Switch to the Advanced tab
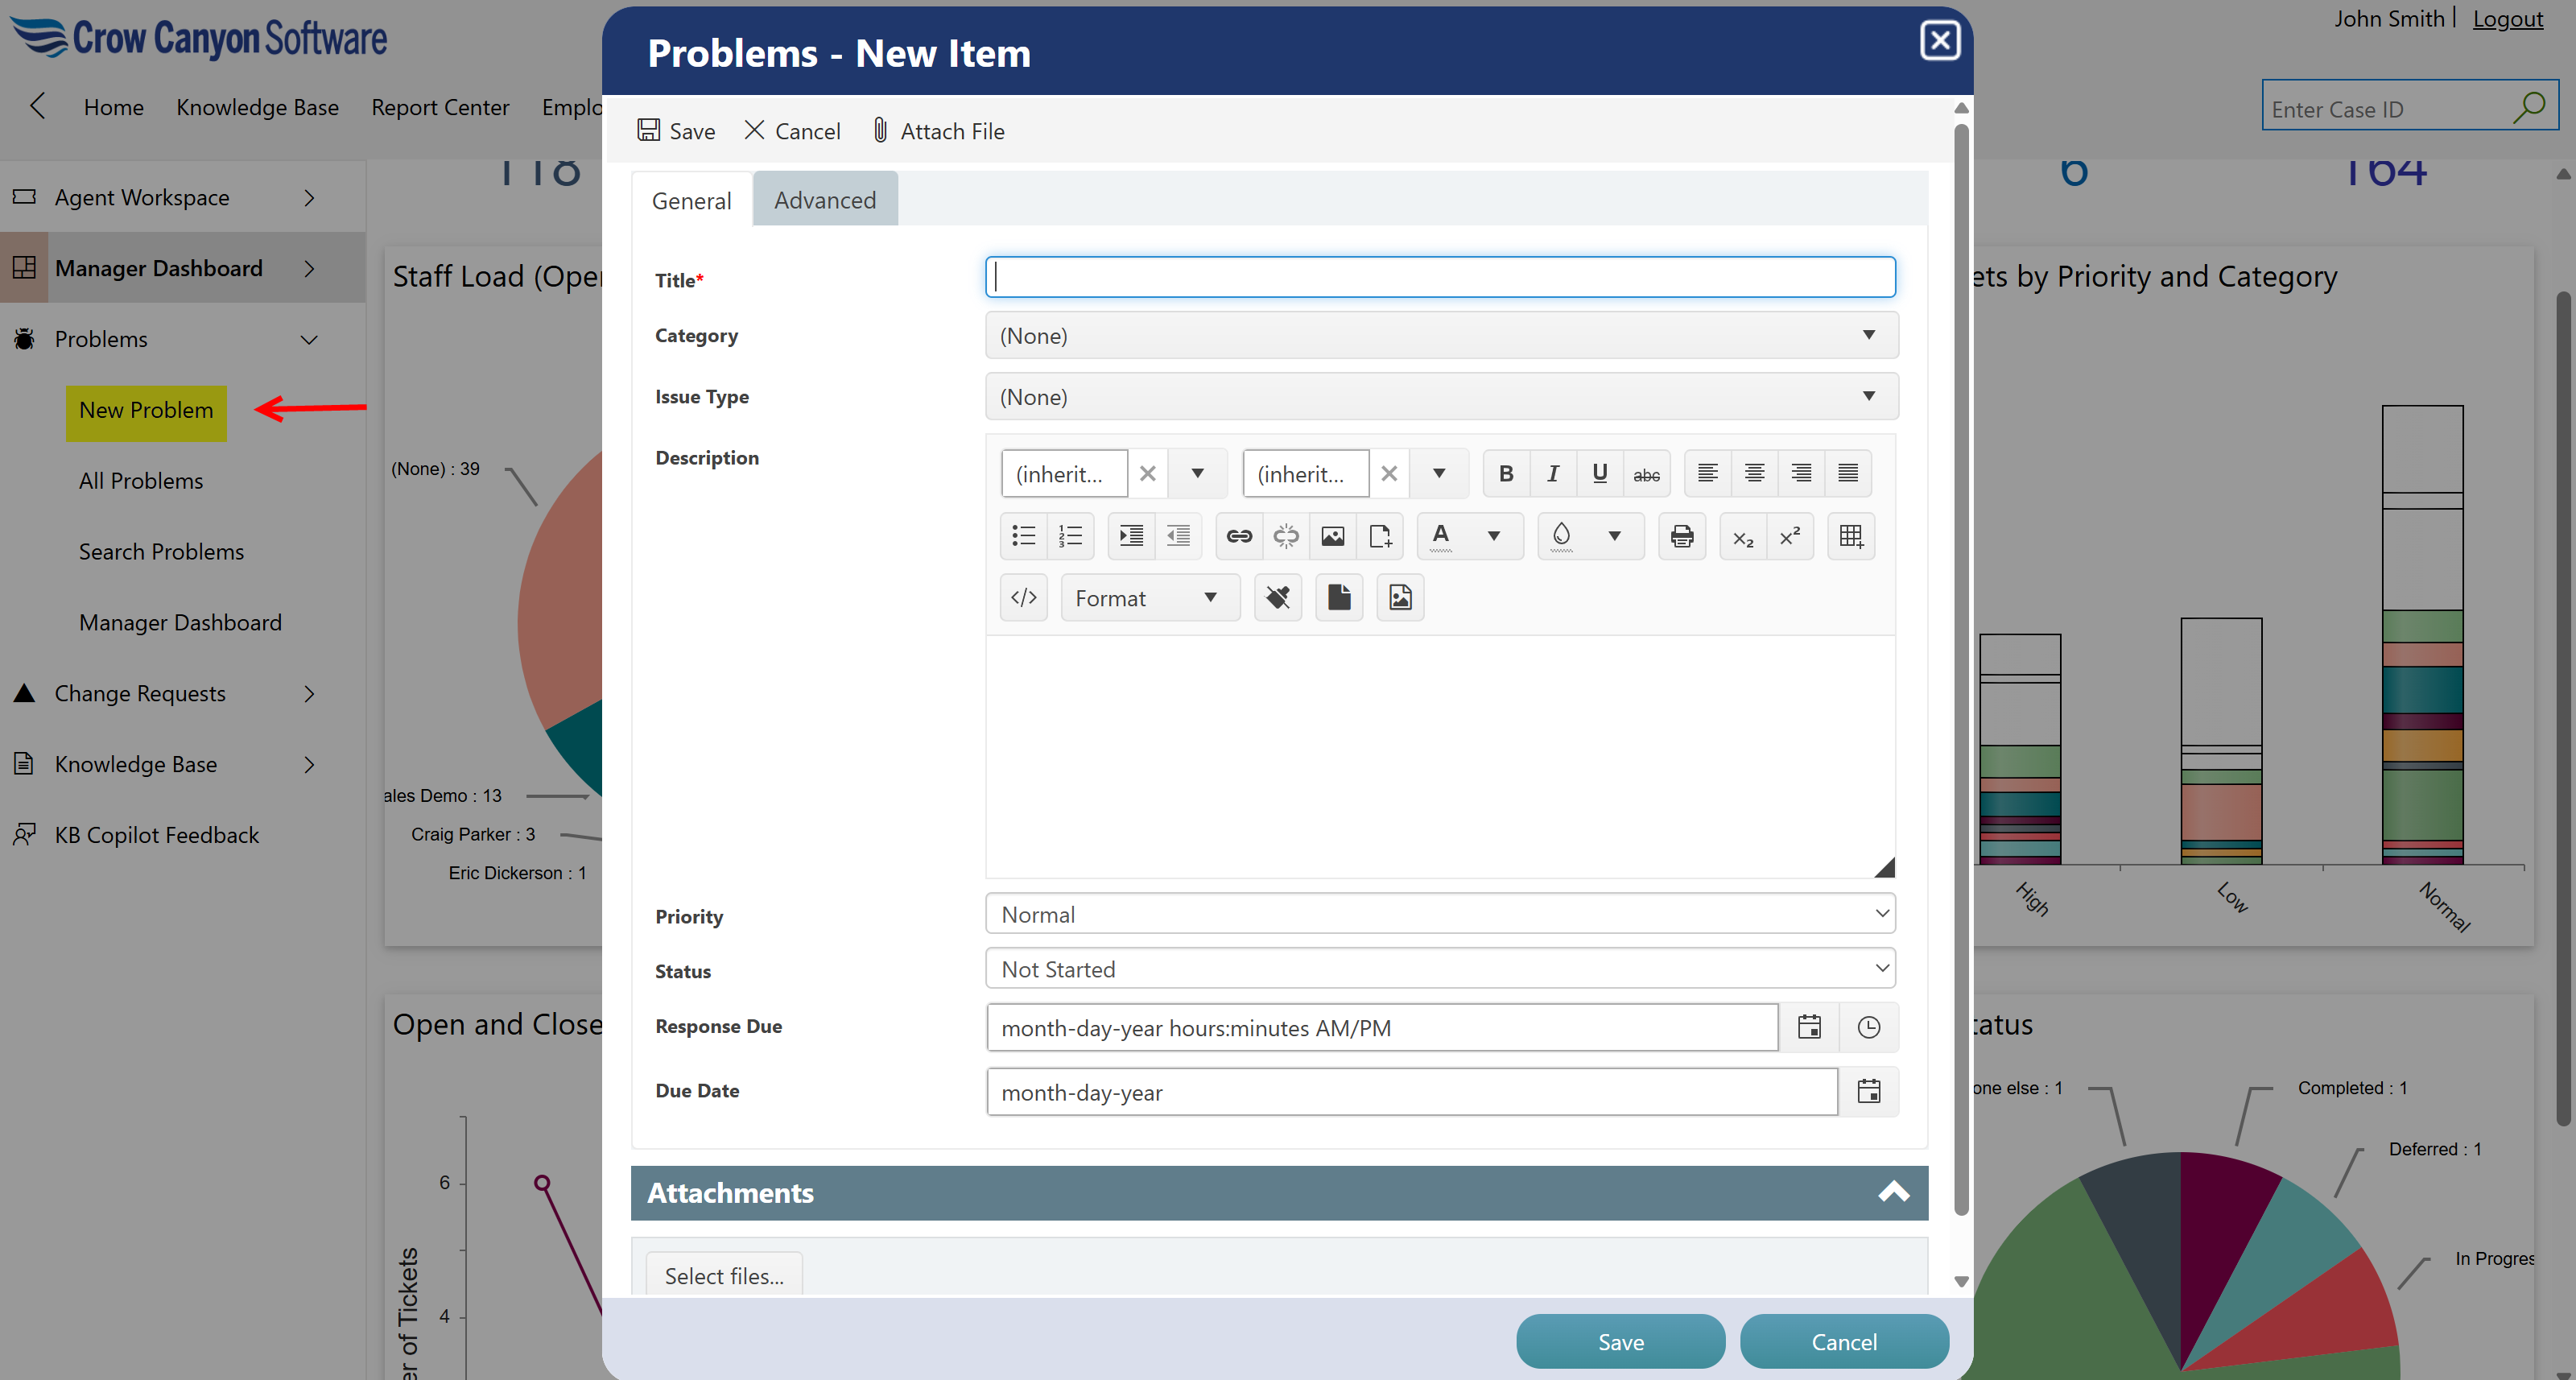This screenshot has width=2576, height=1380. [824, 200]
